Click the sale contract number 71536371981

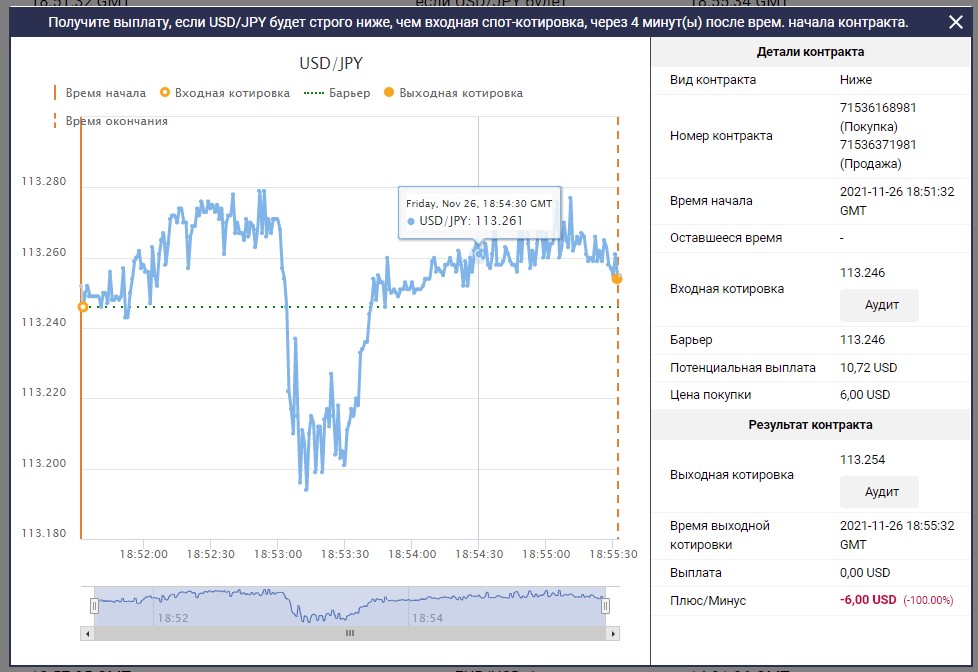(x=878, y=145)
